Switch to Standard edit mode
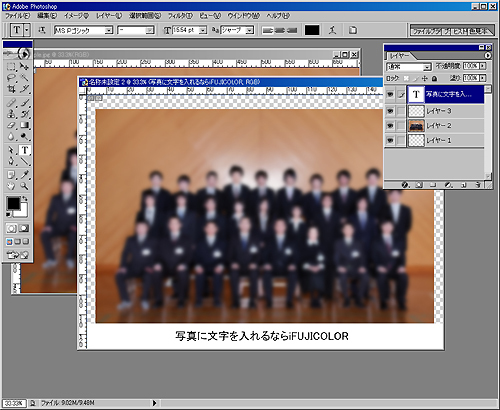The image size is (500, 410). pyautogui.click(x=12, y=228)
